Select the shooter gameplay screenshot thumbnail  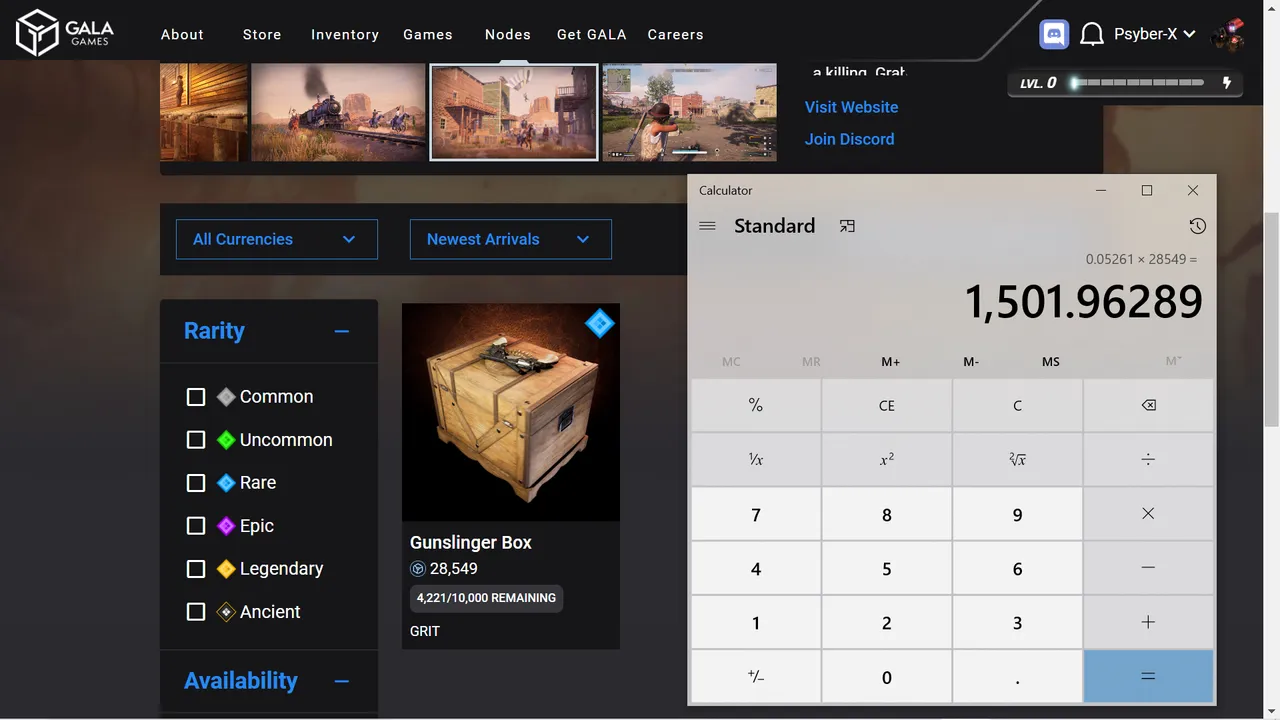click(689, 112)
